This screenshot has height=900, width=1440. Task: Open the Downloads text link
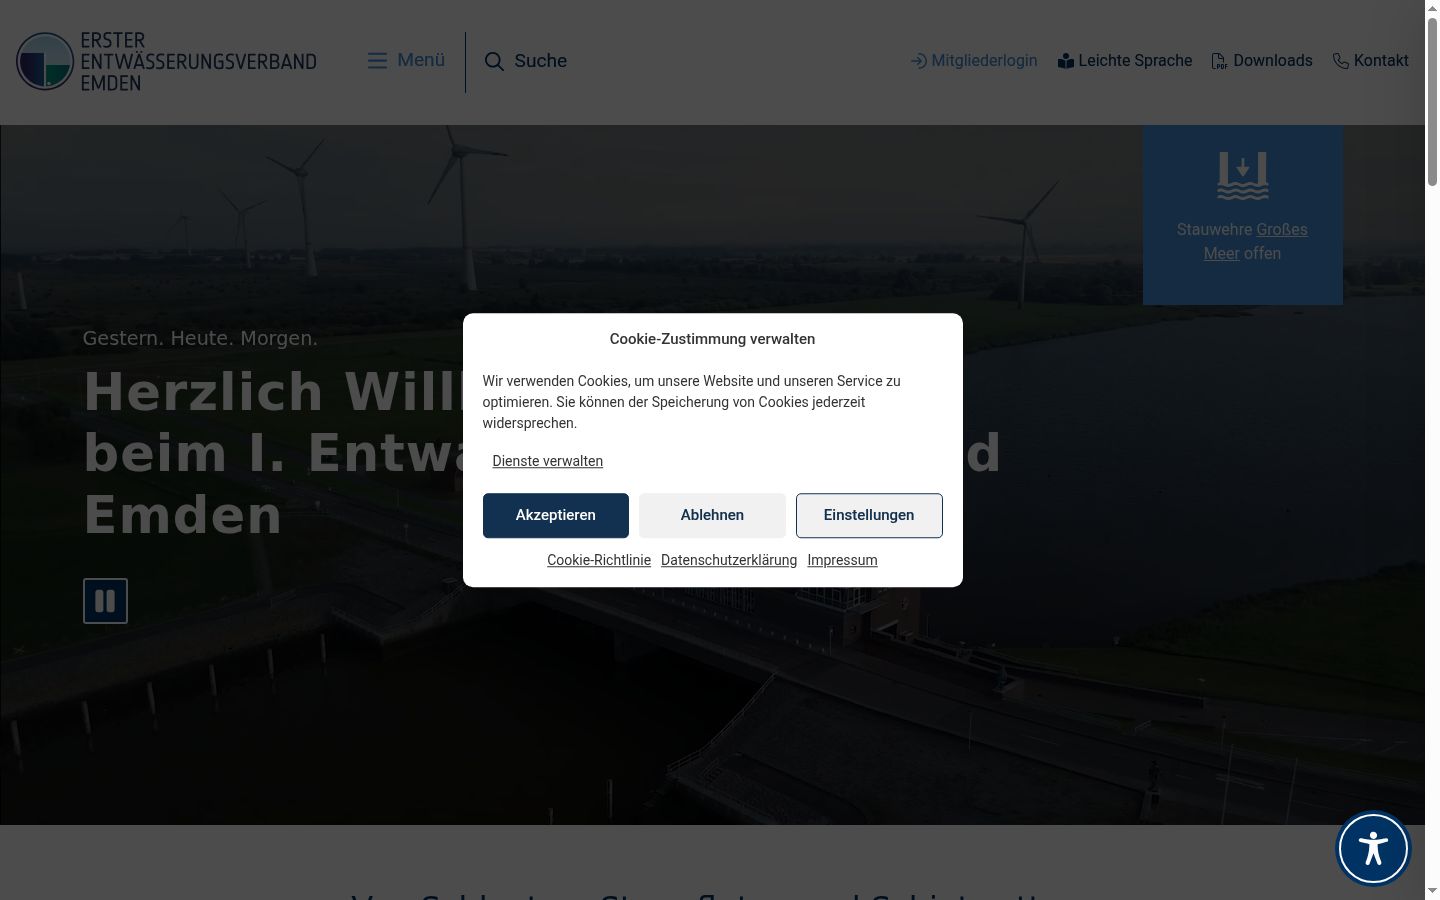(x=1273, y=61)
